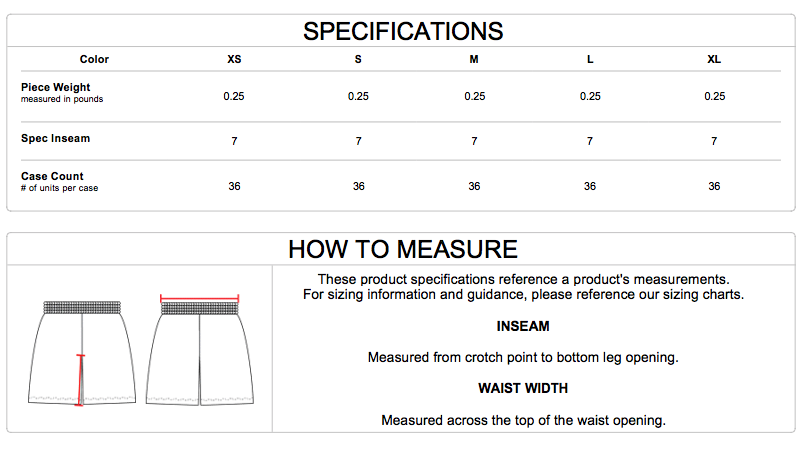Click the Color column header

94,60
